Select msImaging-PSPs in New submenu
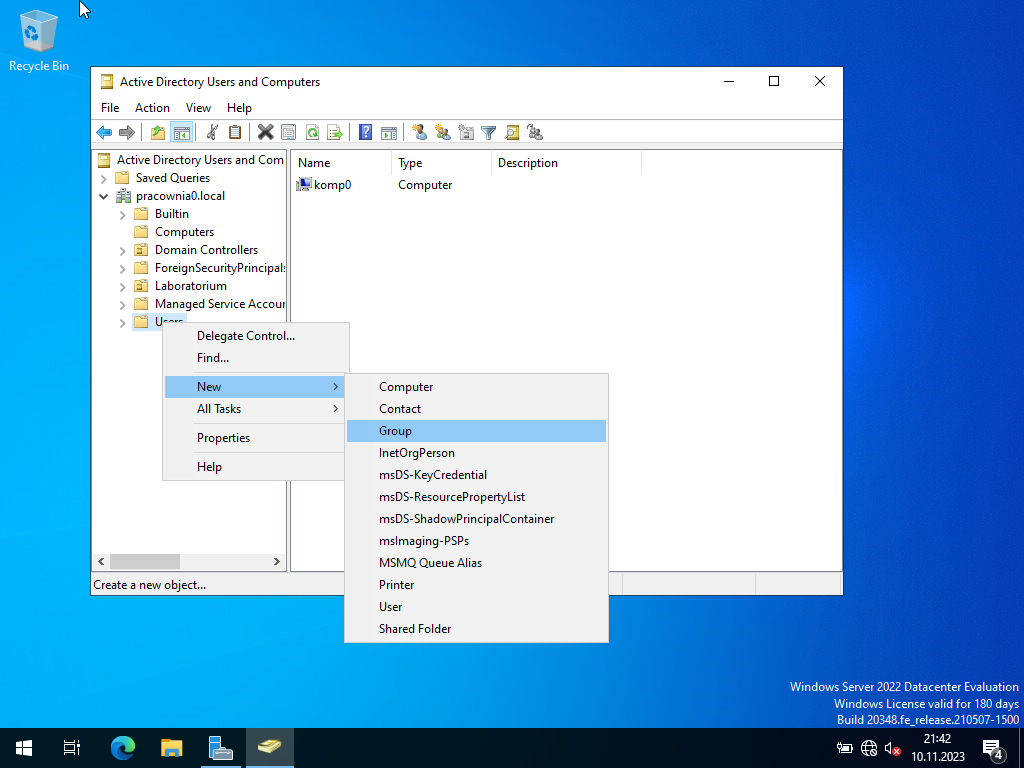The image size is (1024, 768). 476,541
